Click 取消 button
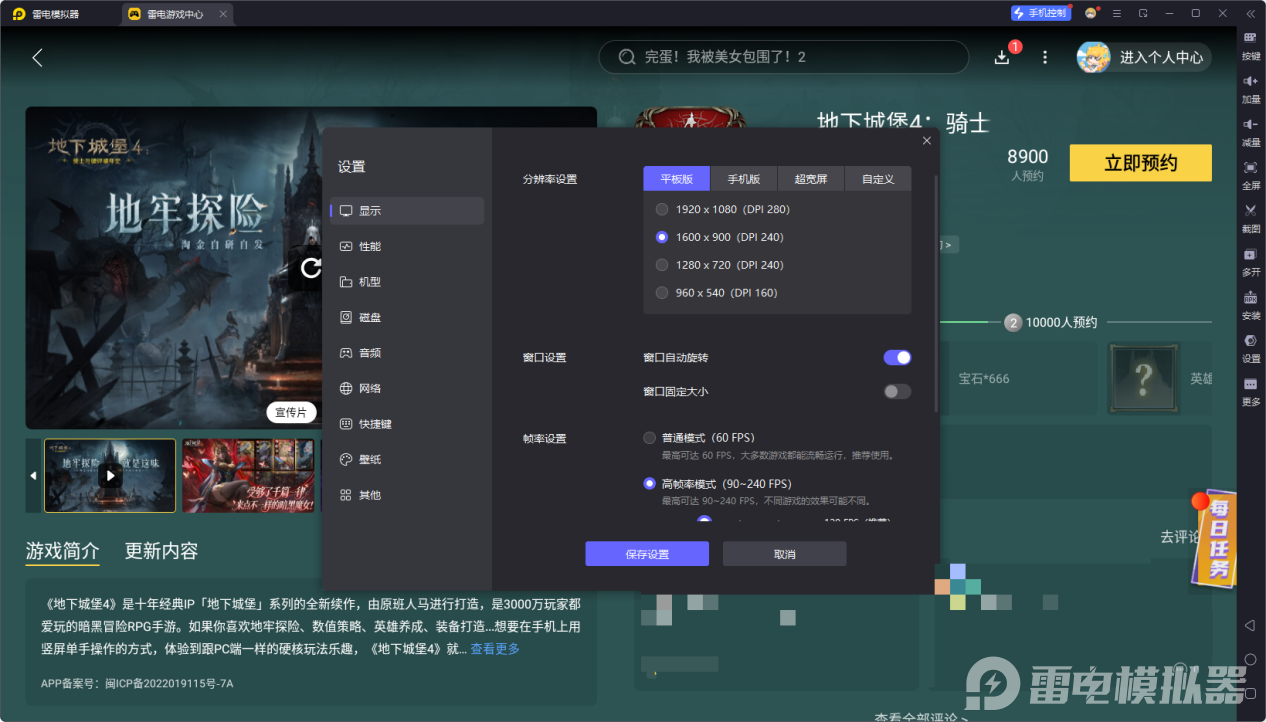The width and height of the screenshot is (1266, 722). pyautogui.click(x=785, y=554)
